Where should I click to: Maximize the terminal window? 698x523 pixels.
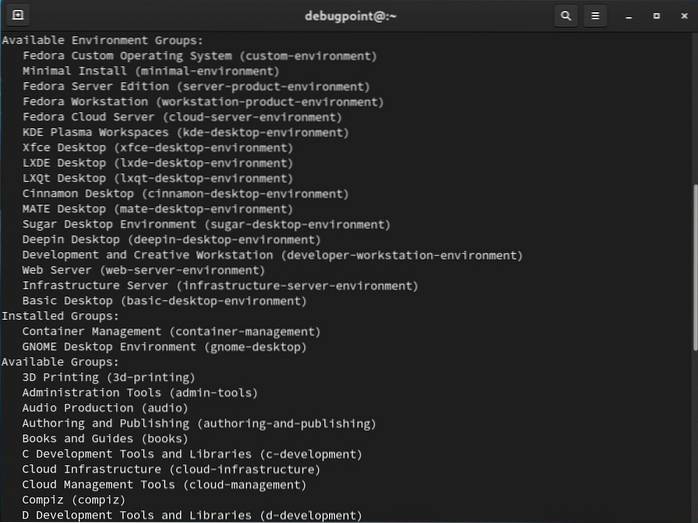pyautogui.click(x=656, y=16)
